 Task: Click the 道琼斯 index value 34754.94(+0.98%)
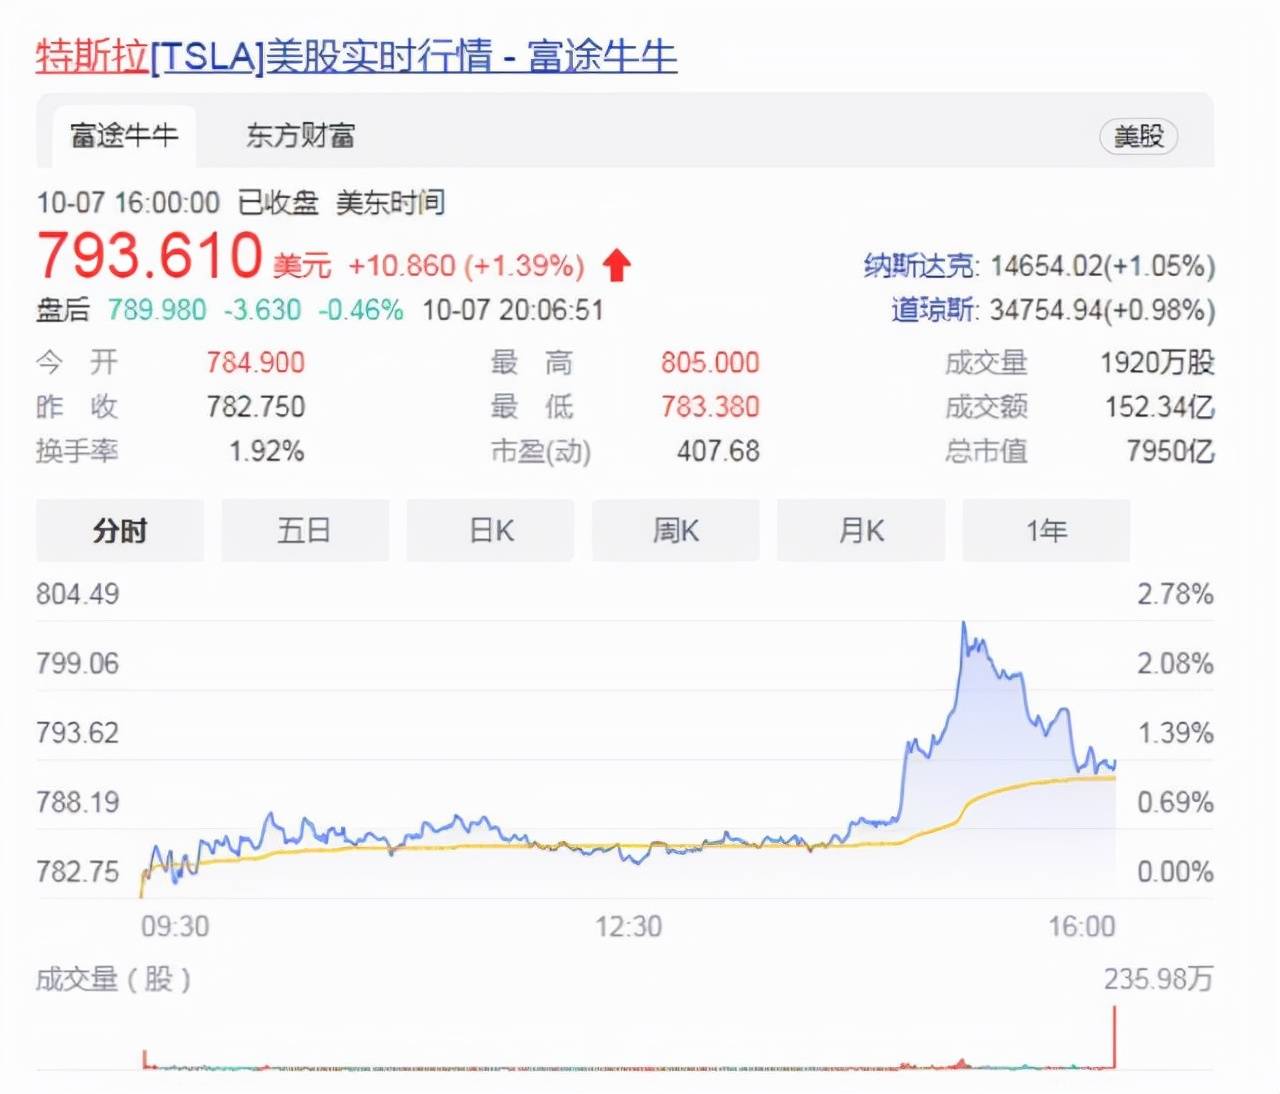pos(1102,310)
